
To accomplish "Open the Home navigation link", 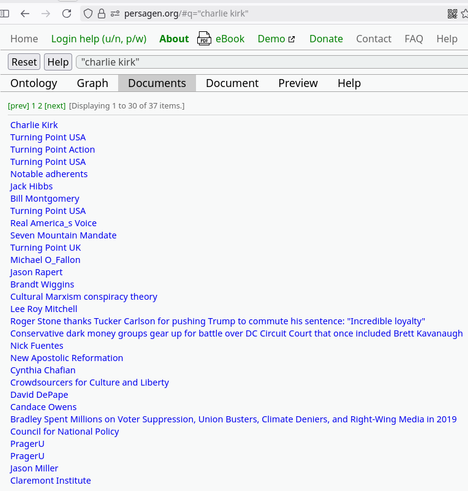I will [x=24, y=39].
